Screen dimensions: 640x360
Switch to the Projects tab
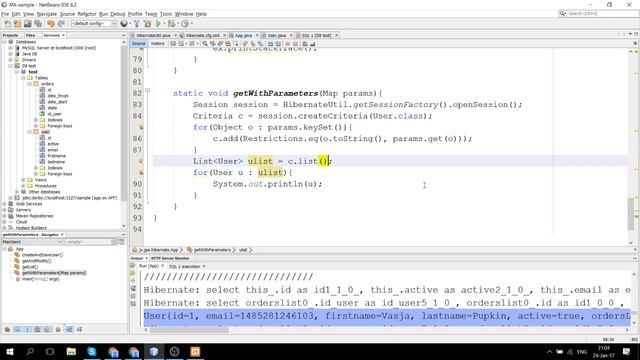[11, 36]
